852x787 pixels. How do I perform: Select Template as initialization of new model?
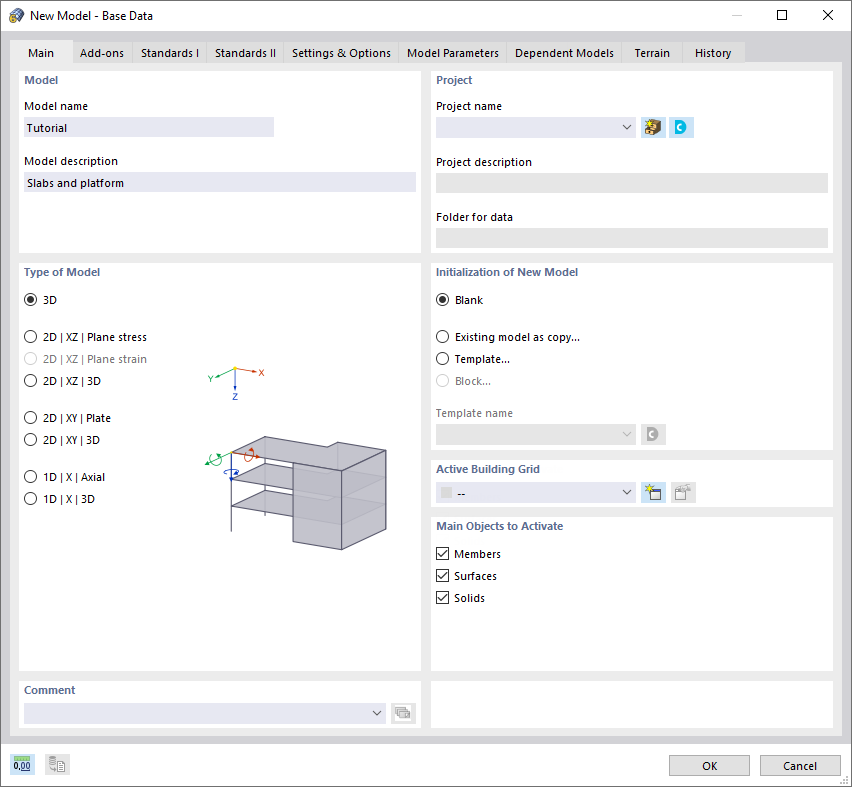click(x=442, y=358)
